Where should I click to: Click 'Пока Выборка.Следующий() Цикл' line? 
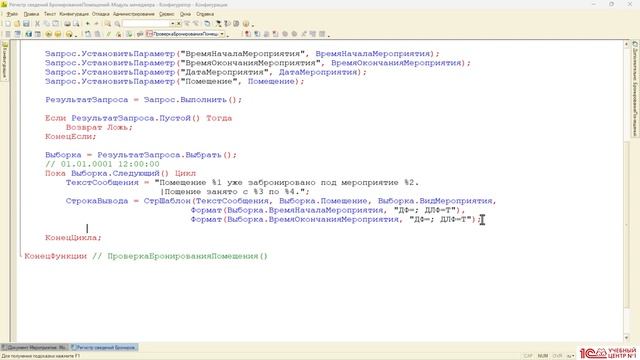pos(120,173)
